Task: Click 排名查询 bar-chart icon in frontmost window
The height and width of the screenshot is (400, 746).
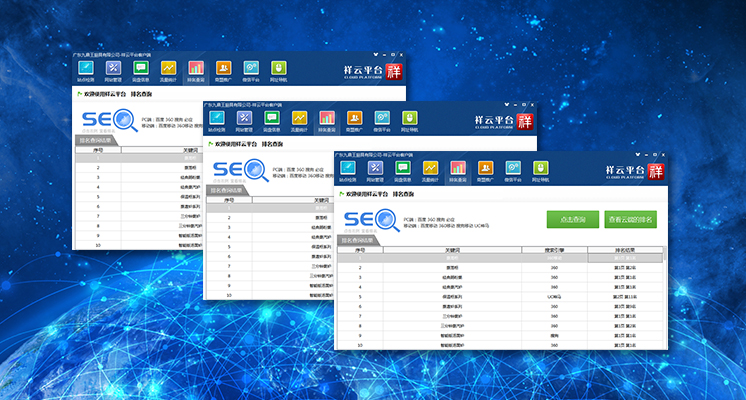Action: (x=457, y=170)
